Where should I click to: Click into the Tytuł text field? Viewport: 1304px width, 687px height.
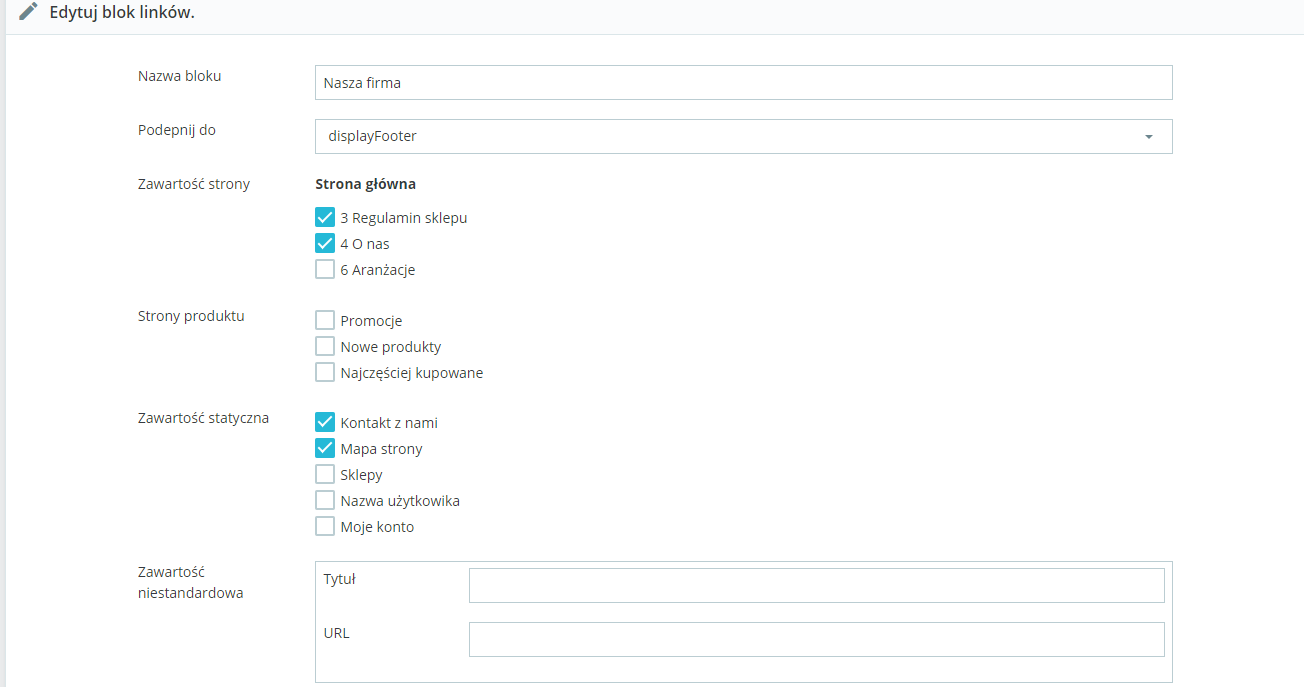pos(816,586)
